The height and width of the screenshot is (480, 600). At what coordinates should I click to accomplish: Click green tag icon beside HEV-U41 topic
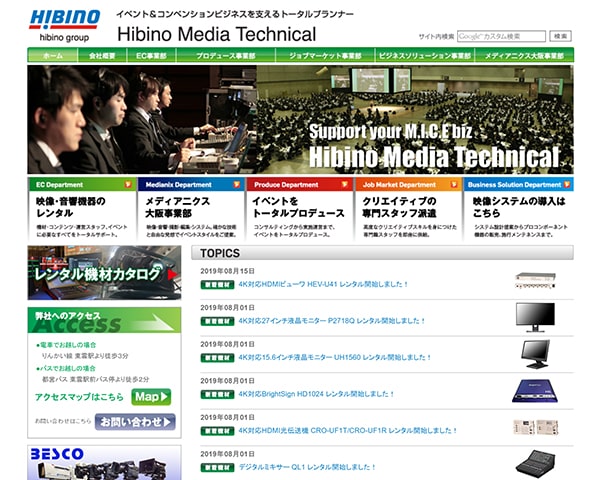pyautogui.click(x=217, y=284)
